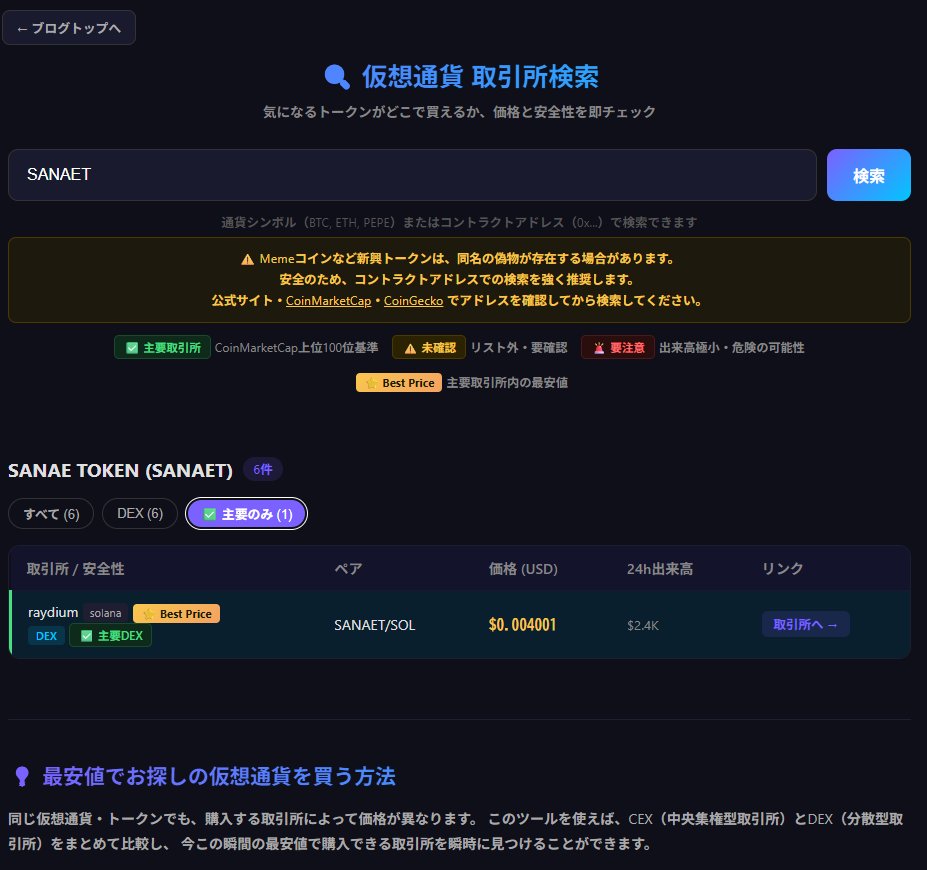Click the 仮想通貨 取引所検索 page title
927x870 pixels.
pyautogui.click(x=480, y=77)
